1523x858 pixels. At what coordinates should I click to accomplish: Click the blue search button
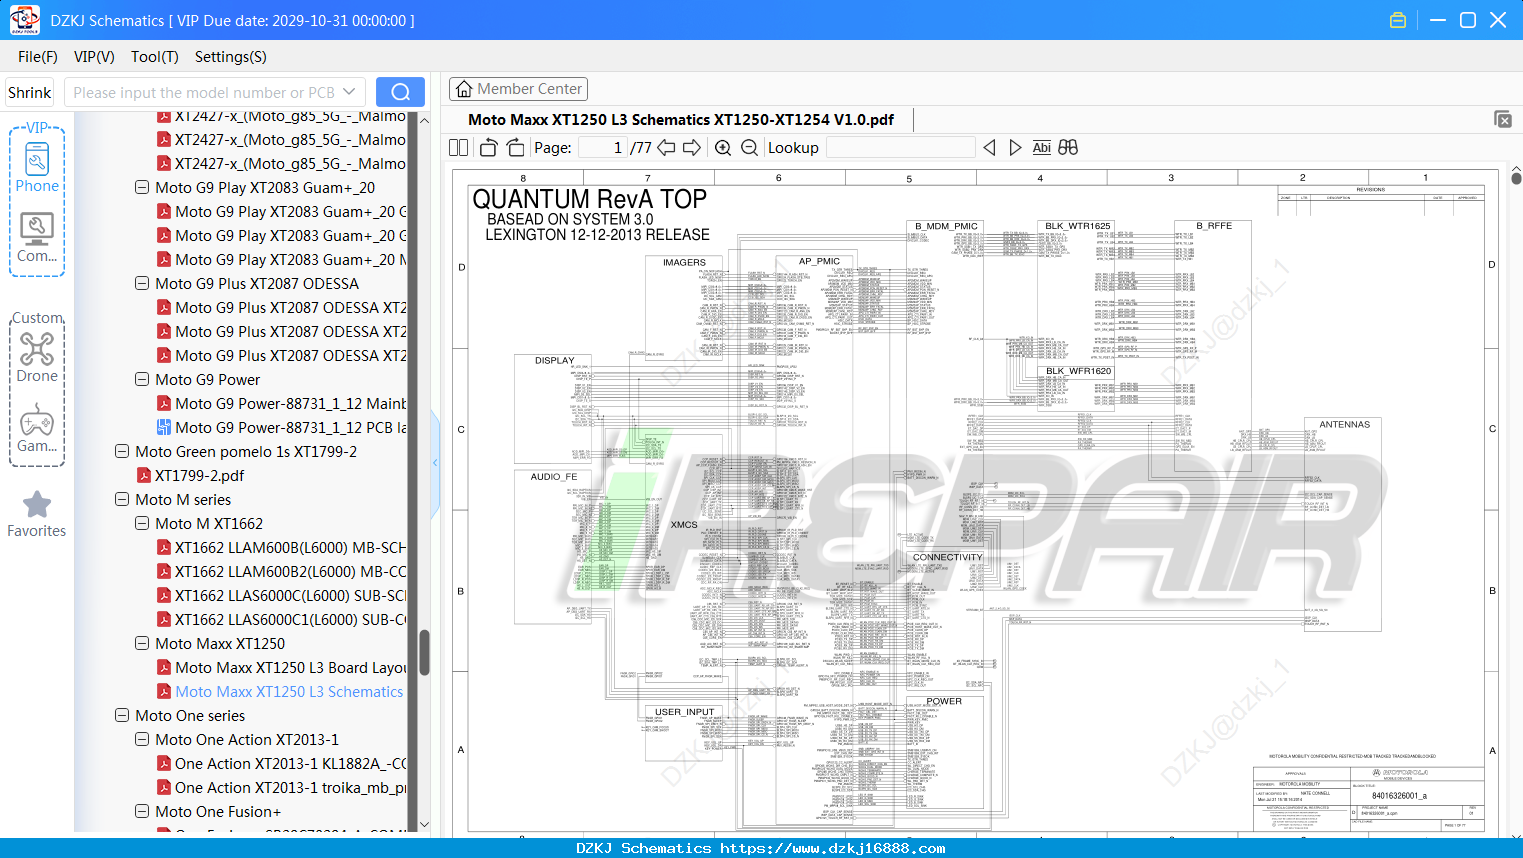400,92
